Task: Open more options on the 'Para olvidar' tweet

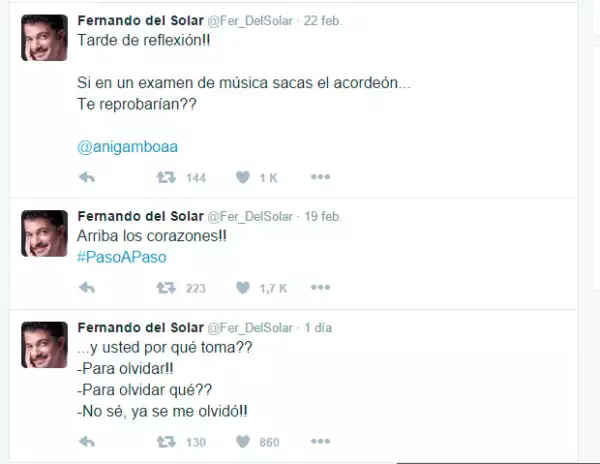Action: [x=320, y=442]
